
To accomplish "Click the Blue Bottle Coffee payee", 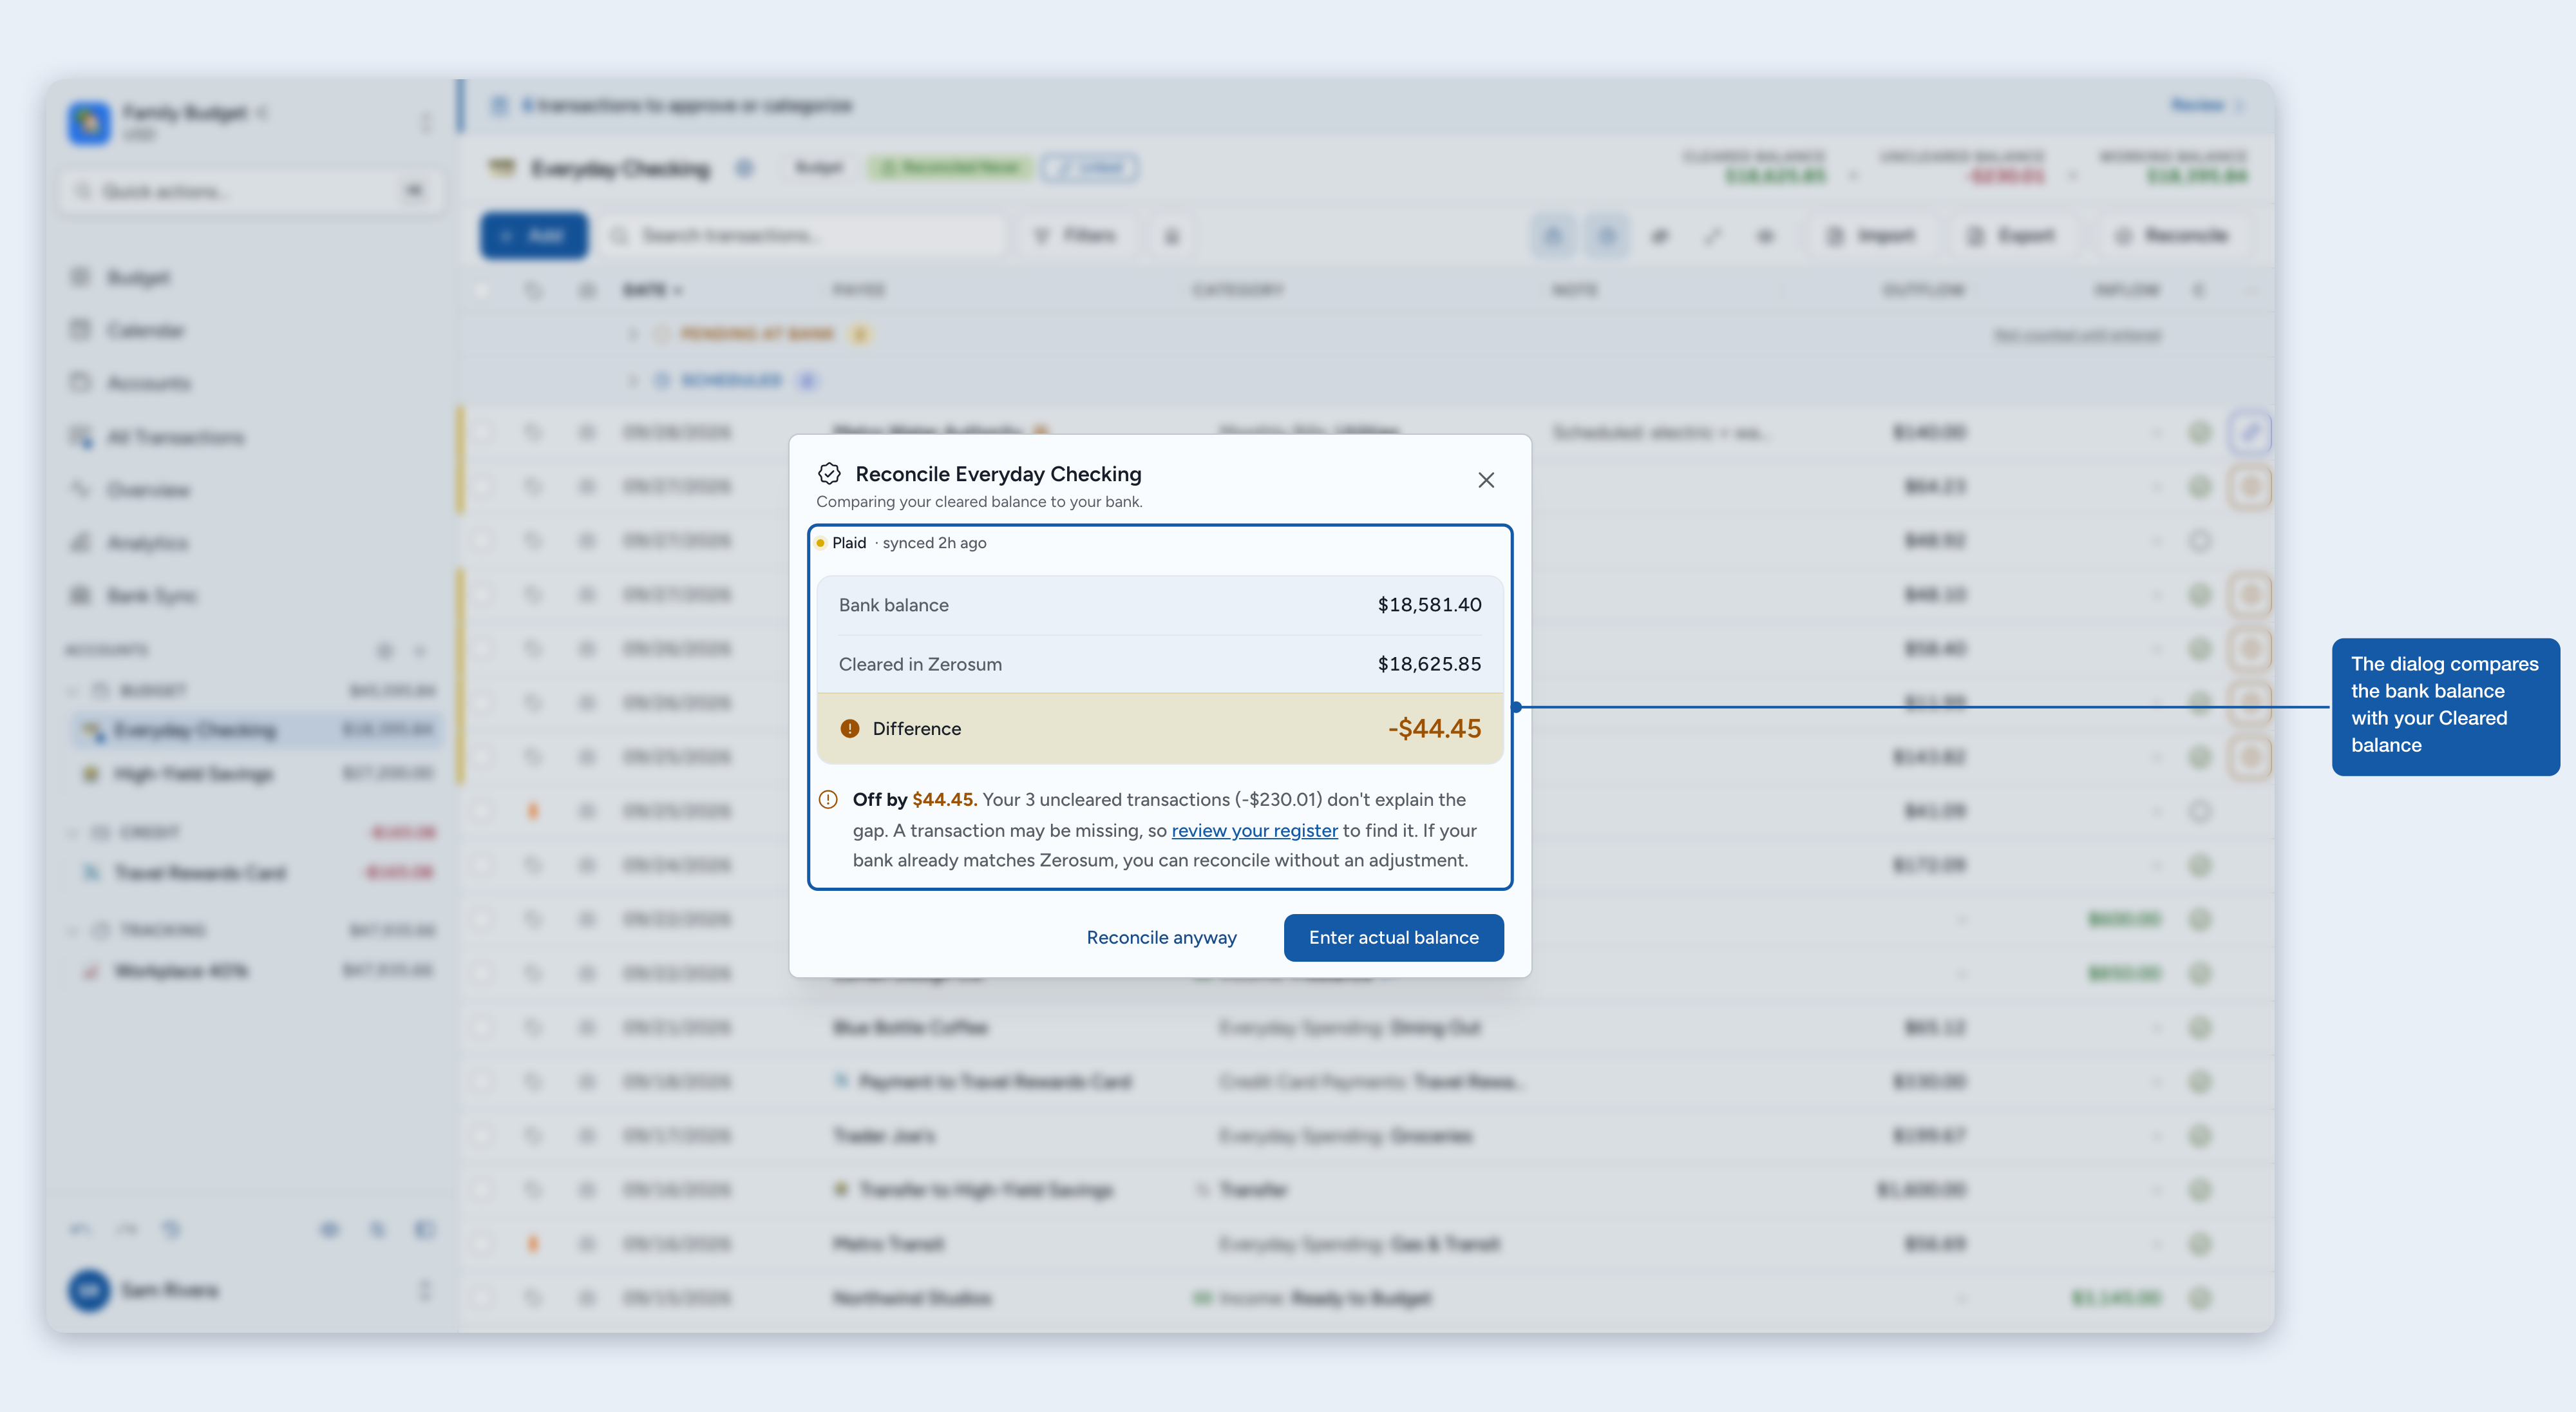I will 910,1027.
